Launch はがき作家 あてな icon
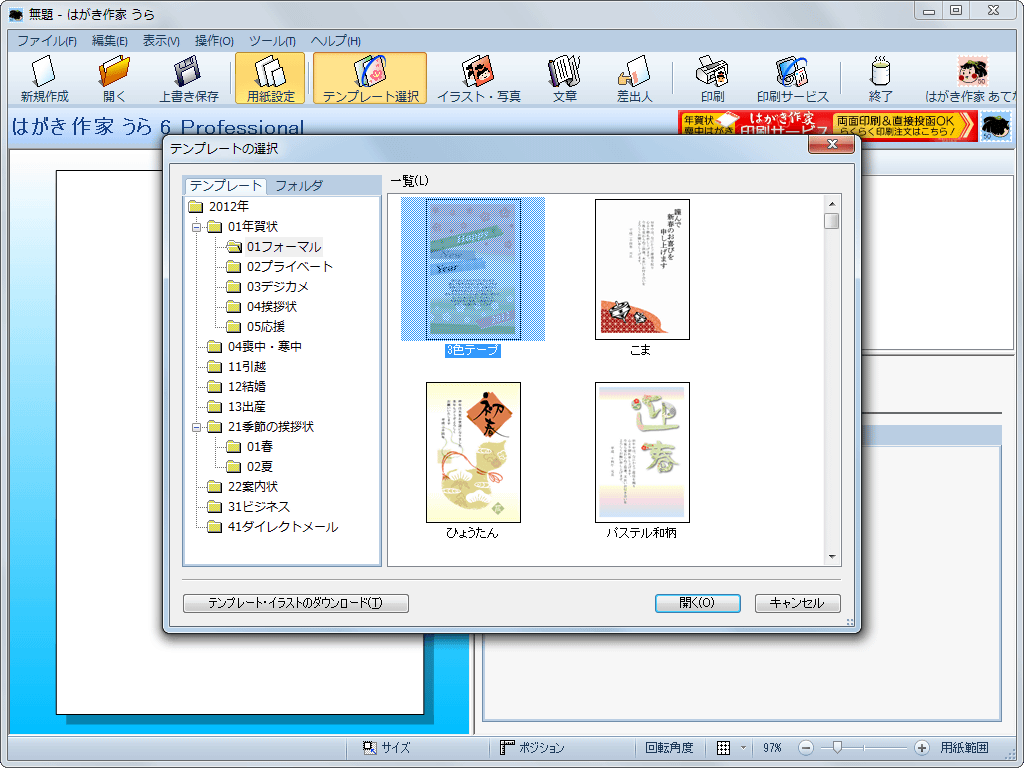1024x768 pixels. click(x=972, y=79)
